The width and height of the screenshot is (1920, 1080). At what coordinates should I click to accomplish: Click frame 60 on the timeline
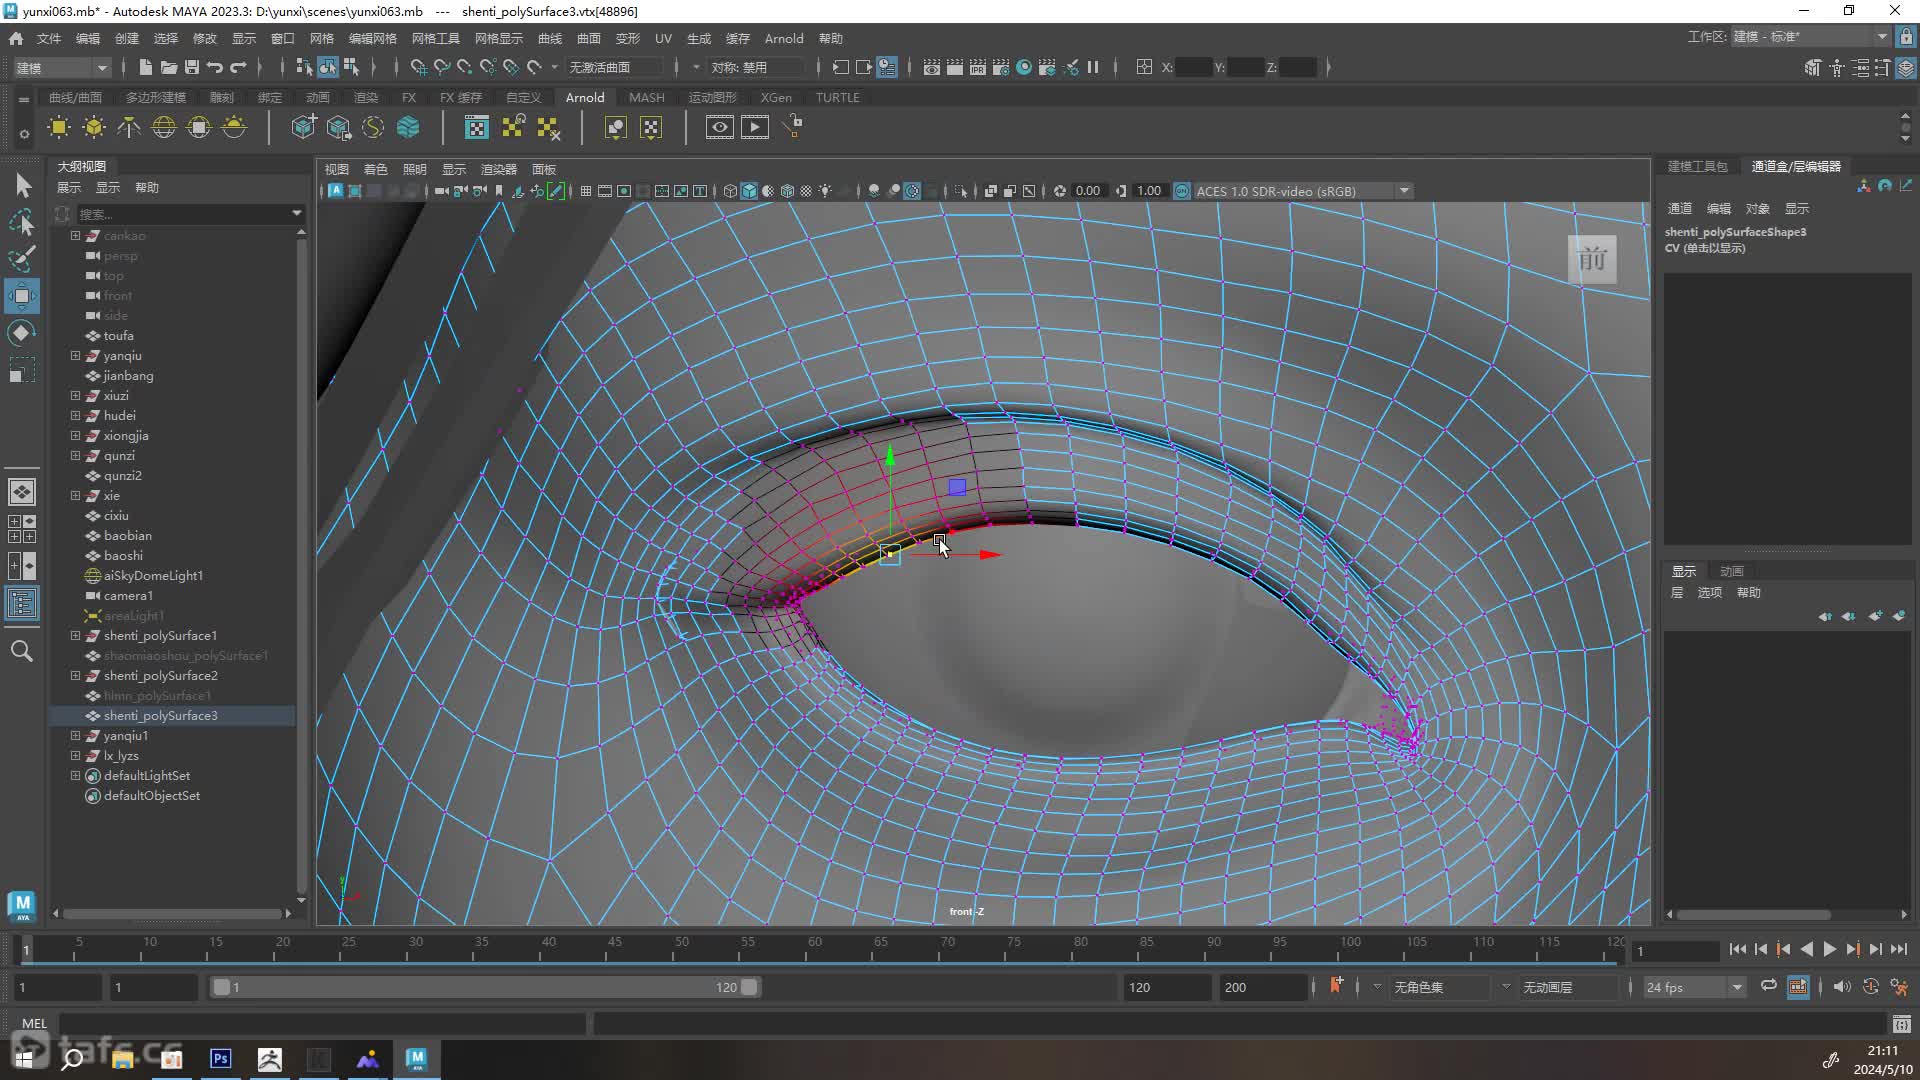pos(815,948)
